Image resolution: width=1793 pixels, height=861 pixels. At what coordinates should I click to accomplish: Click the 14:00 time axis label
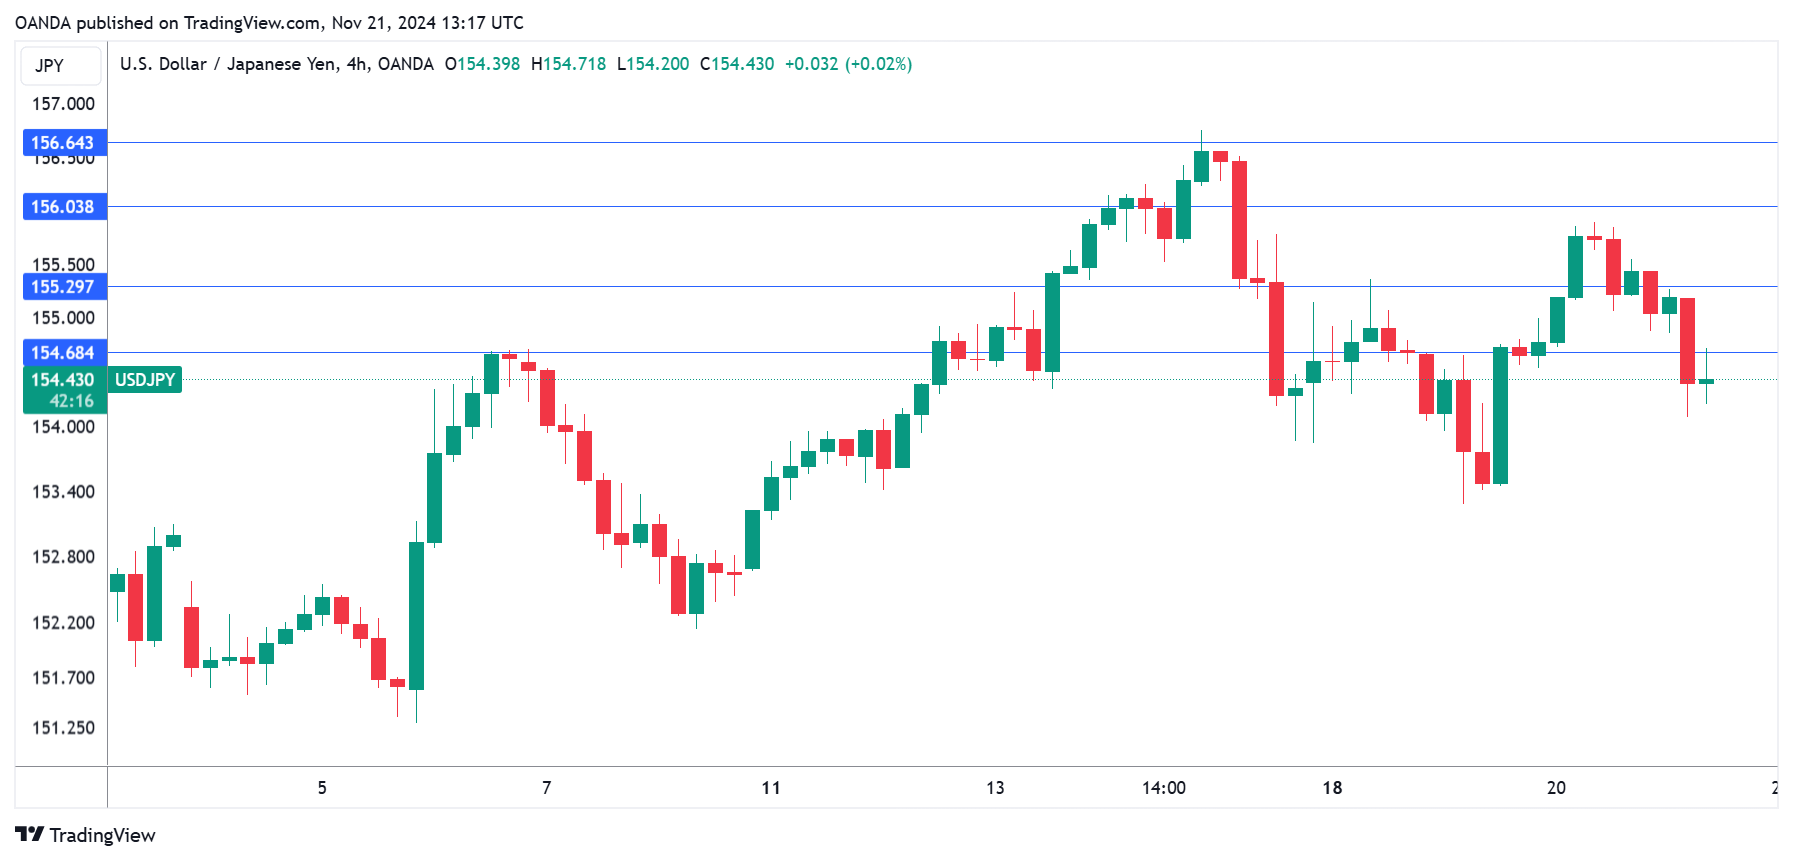tap(1164, 788)
